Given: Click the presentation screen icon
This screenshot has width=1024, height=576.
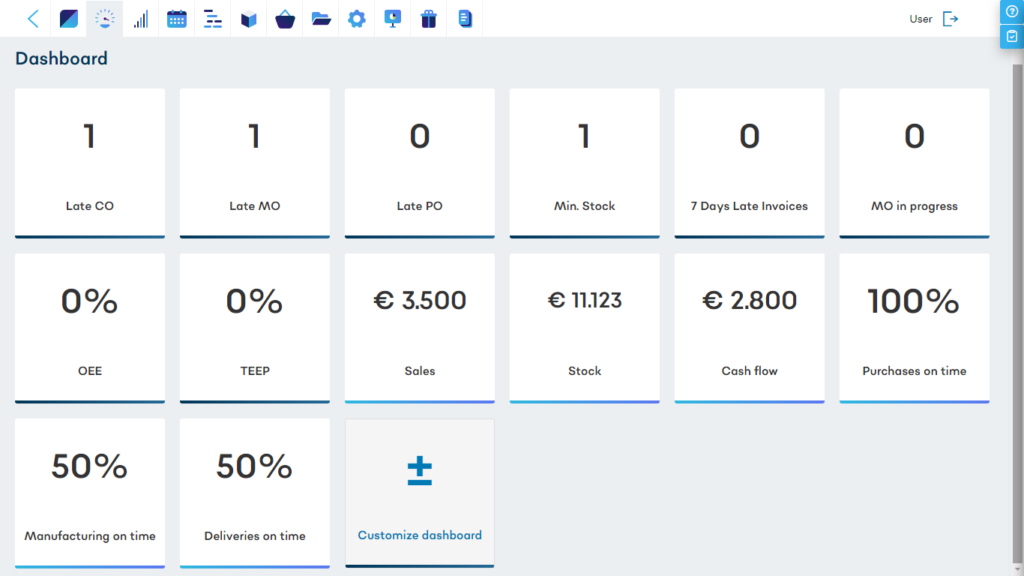Looking at the screenshot, I should [393, 19].
